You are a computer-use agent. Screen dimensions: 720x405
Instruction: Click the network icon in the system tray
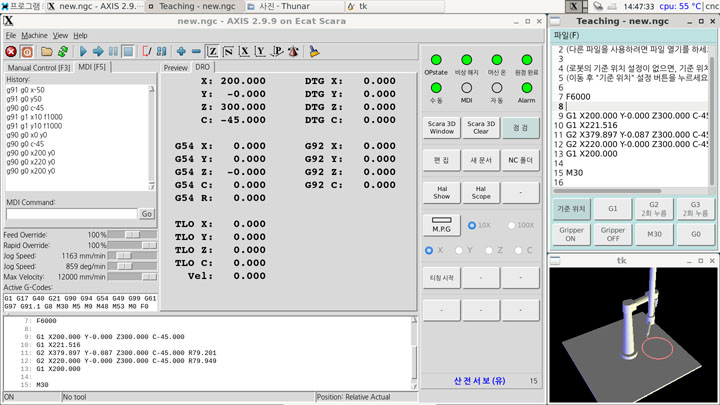[598, 6]
